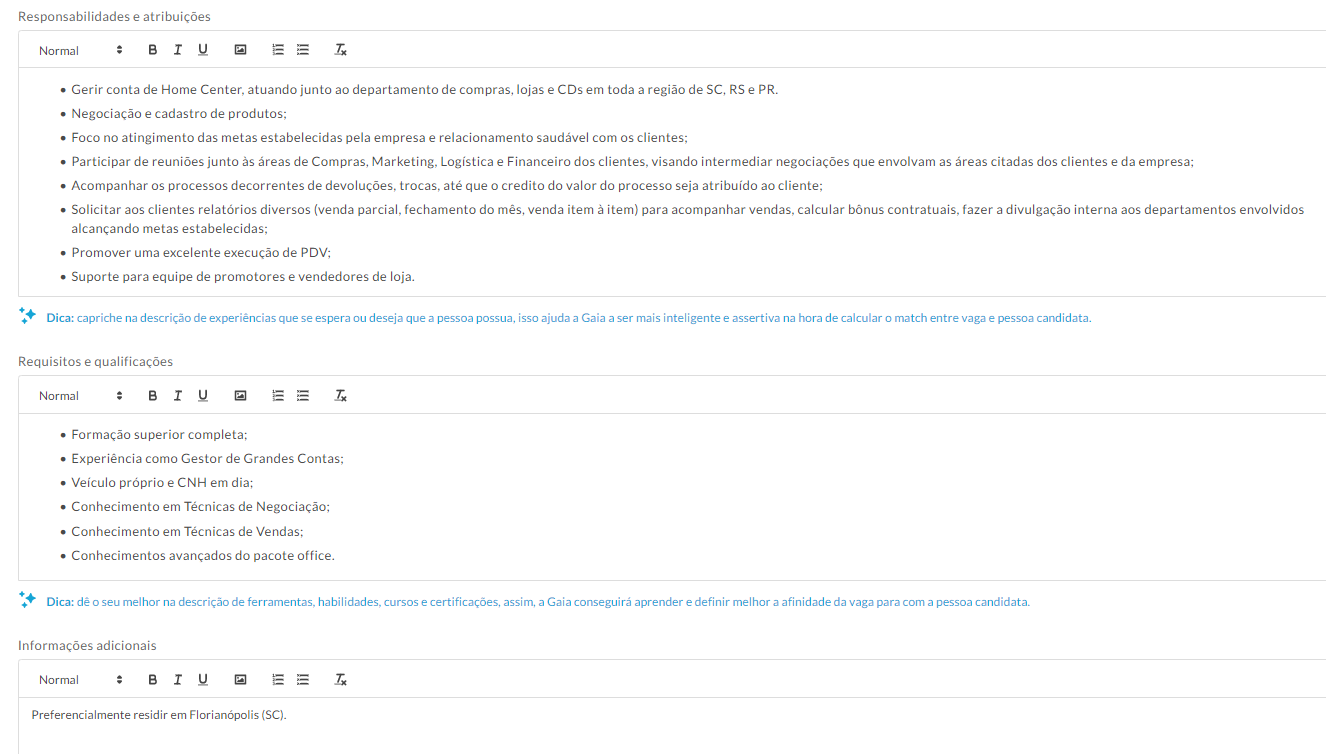This screenshot has width=1326, height=754.
Task: Toggle underline in Informações adicionais toolbar
Action: tap(203, 680)
